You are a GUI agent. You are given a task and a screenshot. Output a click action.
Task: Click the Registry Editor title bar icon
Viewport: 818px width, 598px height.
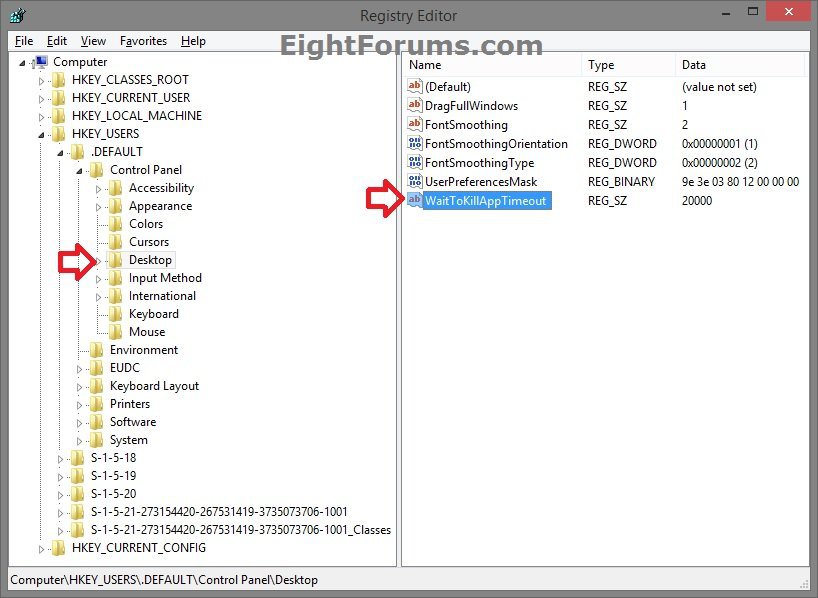click(x=18, y=16)
